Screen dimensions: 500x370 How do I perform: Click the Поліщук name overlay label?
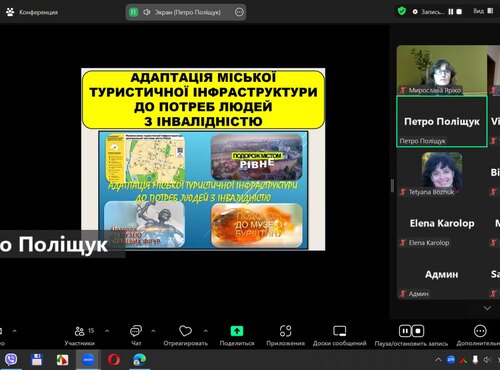[x=62, y=244]
